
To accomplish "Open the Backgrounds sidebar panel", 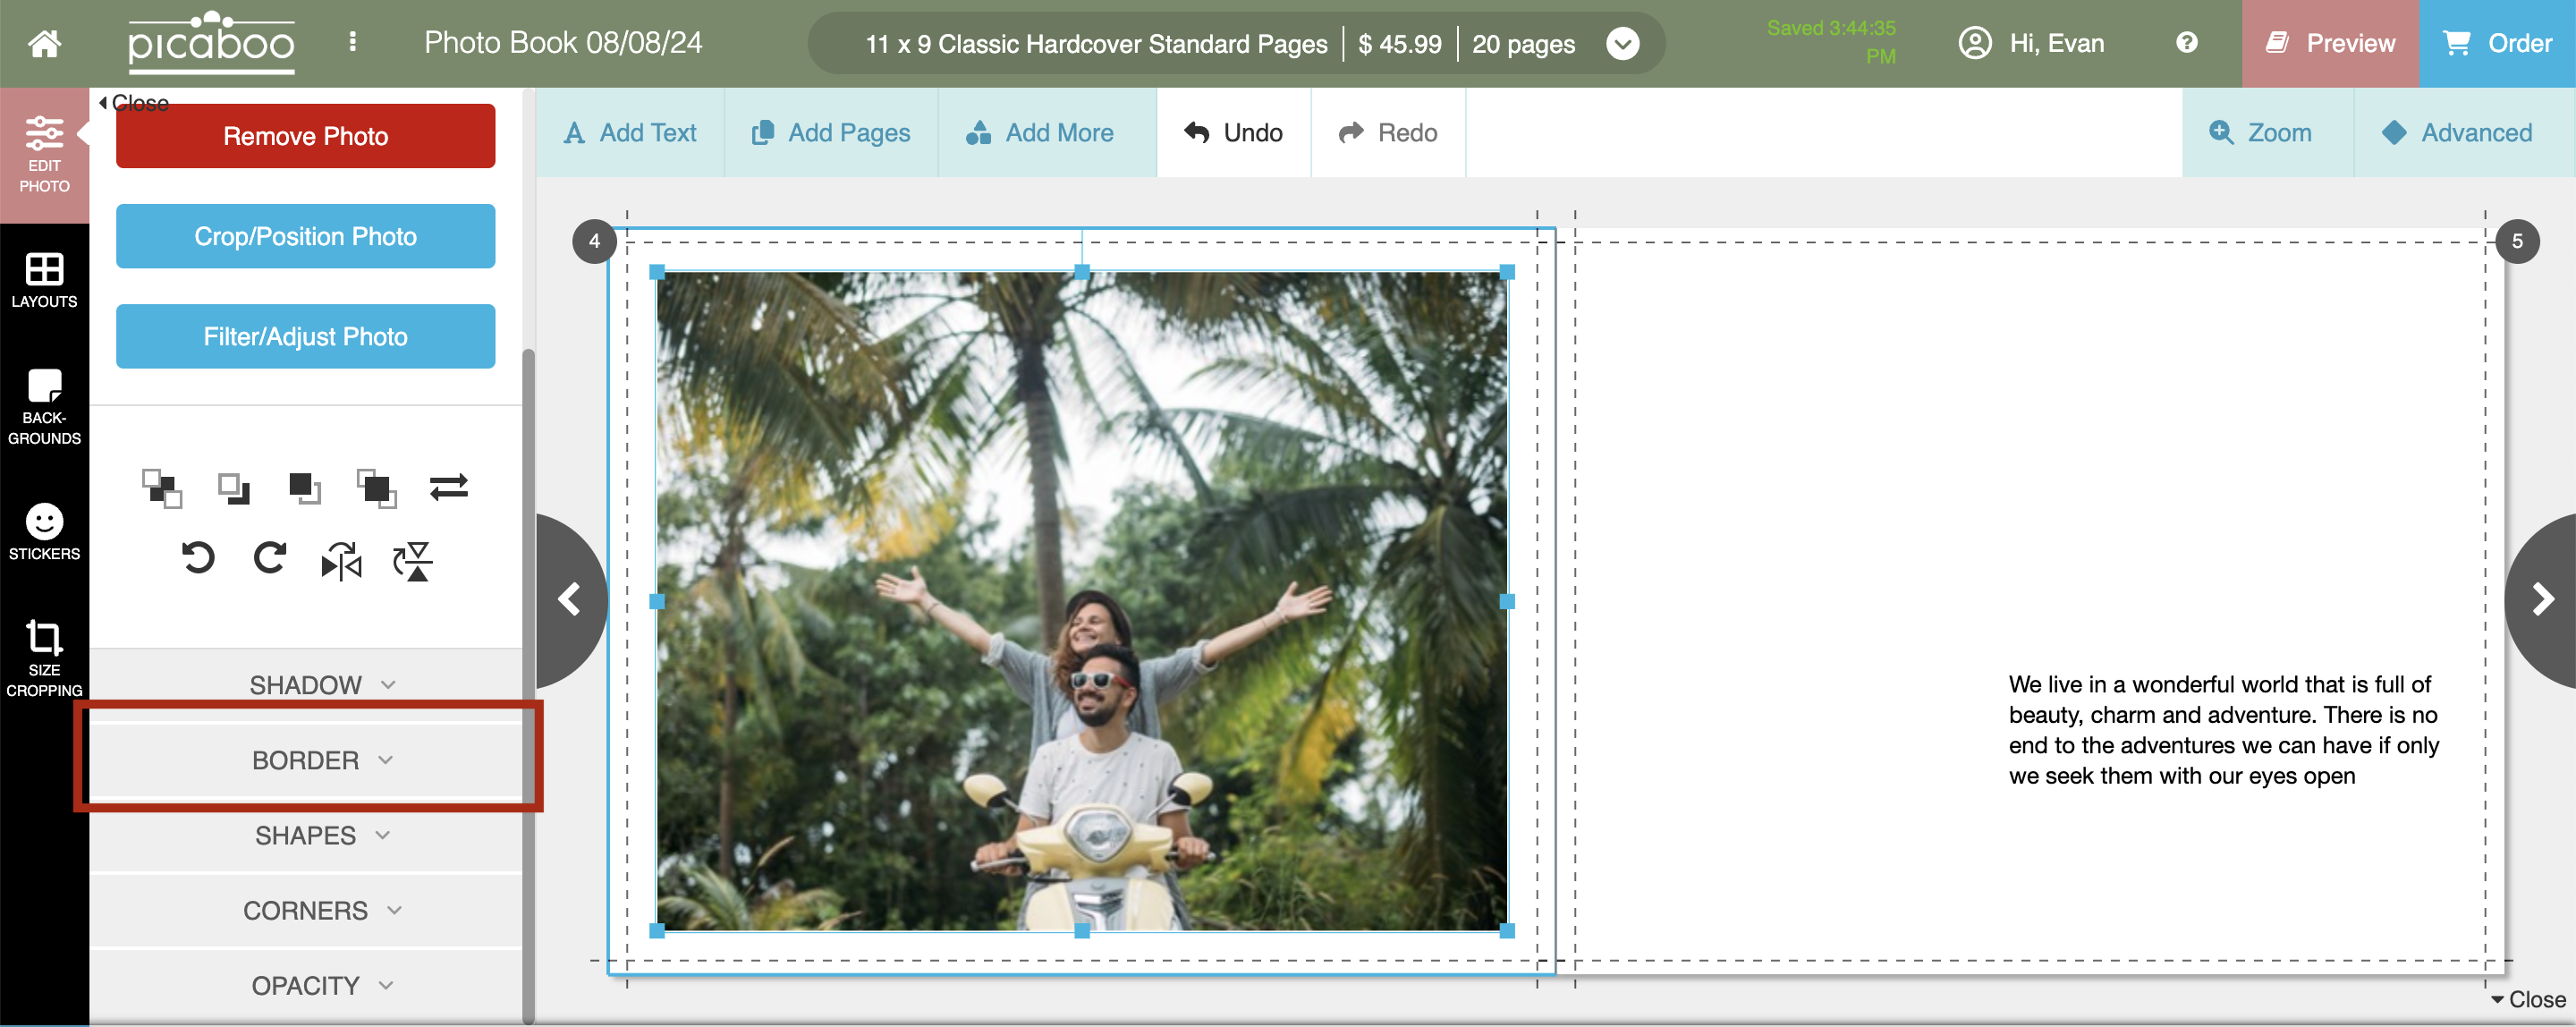I will [x=44, y=406].
